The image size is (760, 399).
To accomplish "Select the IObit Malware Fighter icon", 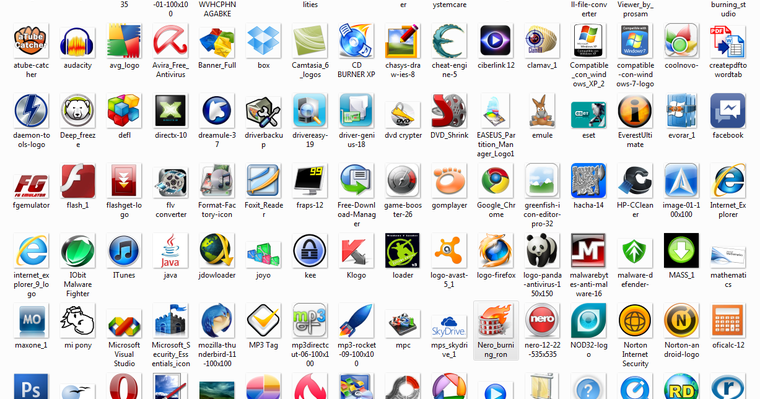I will pyautogui.click(x=78, y=251).
